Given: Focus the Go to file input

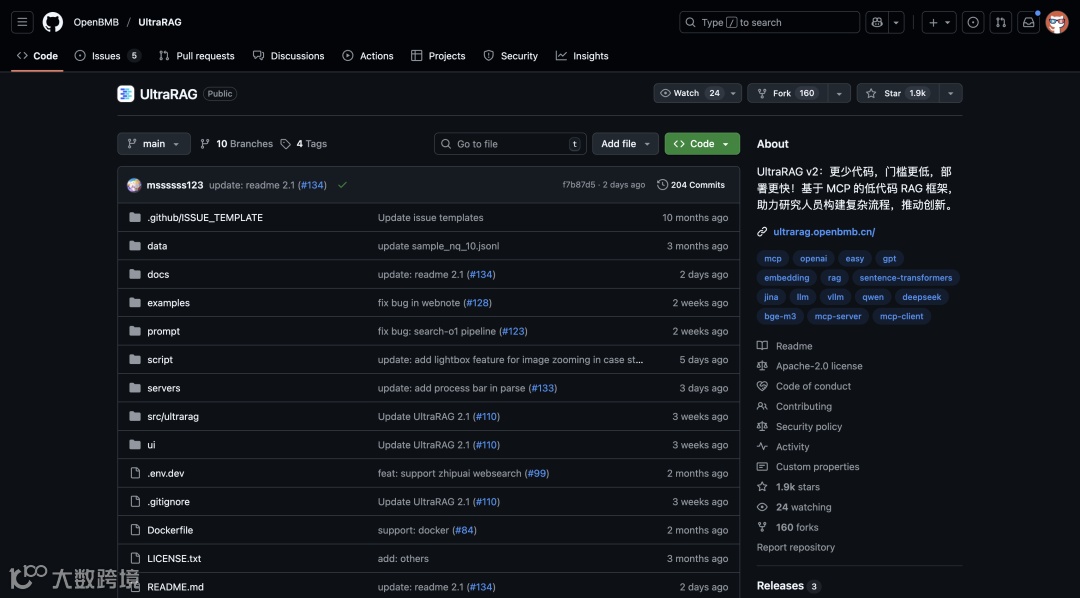Looking at the screenshot, I should point(510,143).
